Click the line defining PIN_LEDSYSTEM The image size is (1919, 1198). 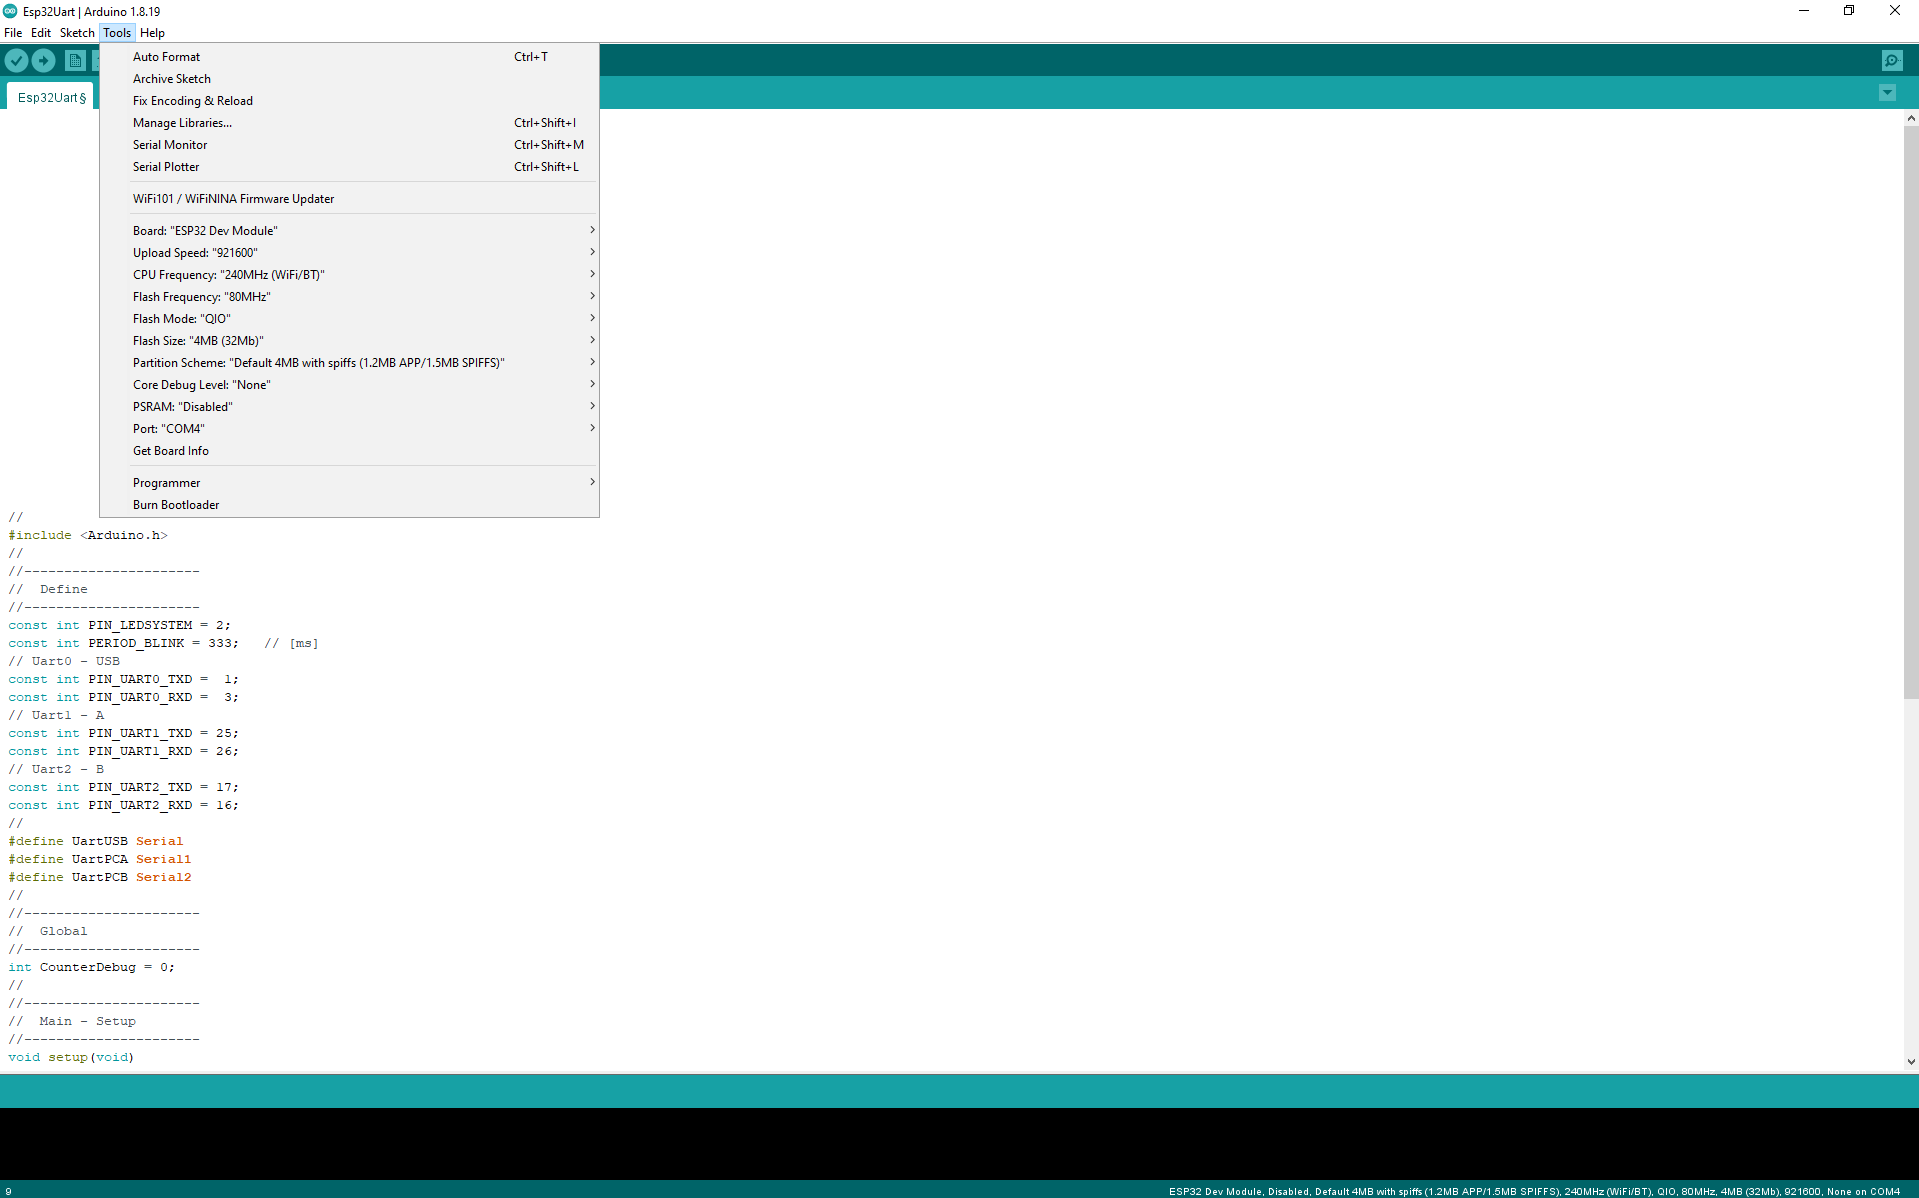pos(119,625)
